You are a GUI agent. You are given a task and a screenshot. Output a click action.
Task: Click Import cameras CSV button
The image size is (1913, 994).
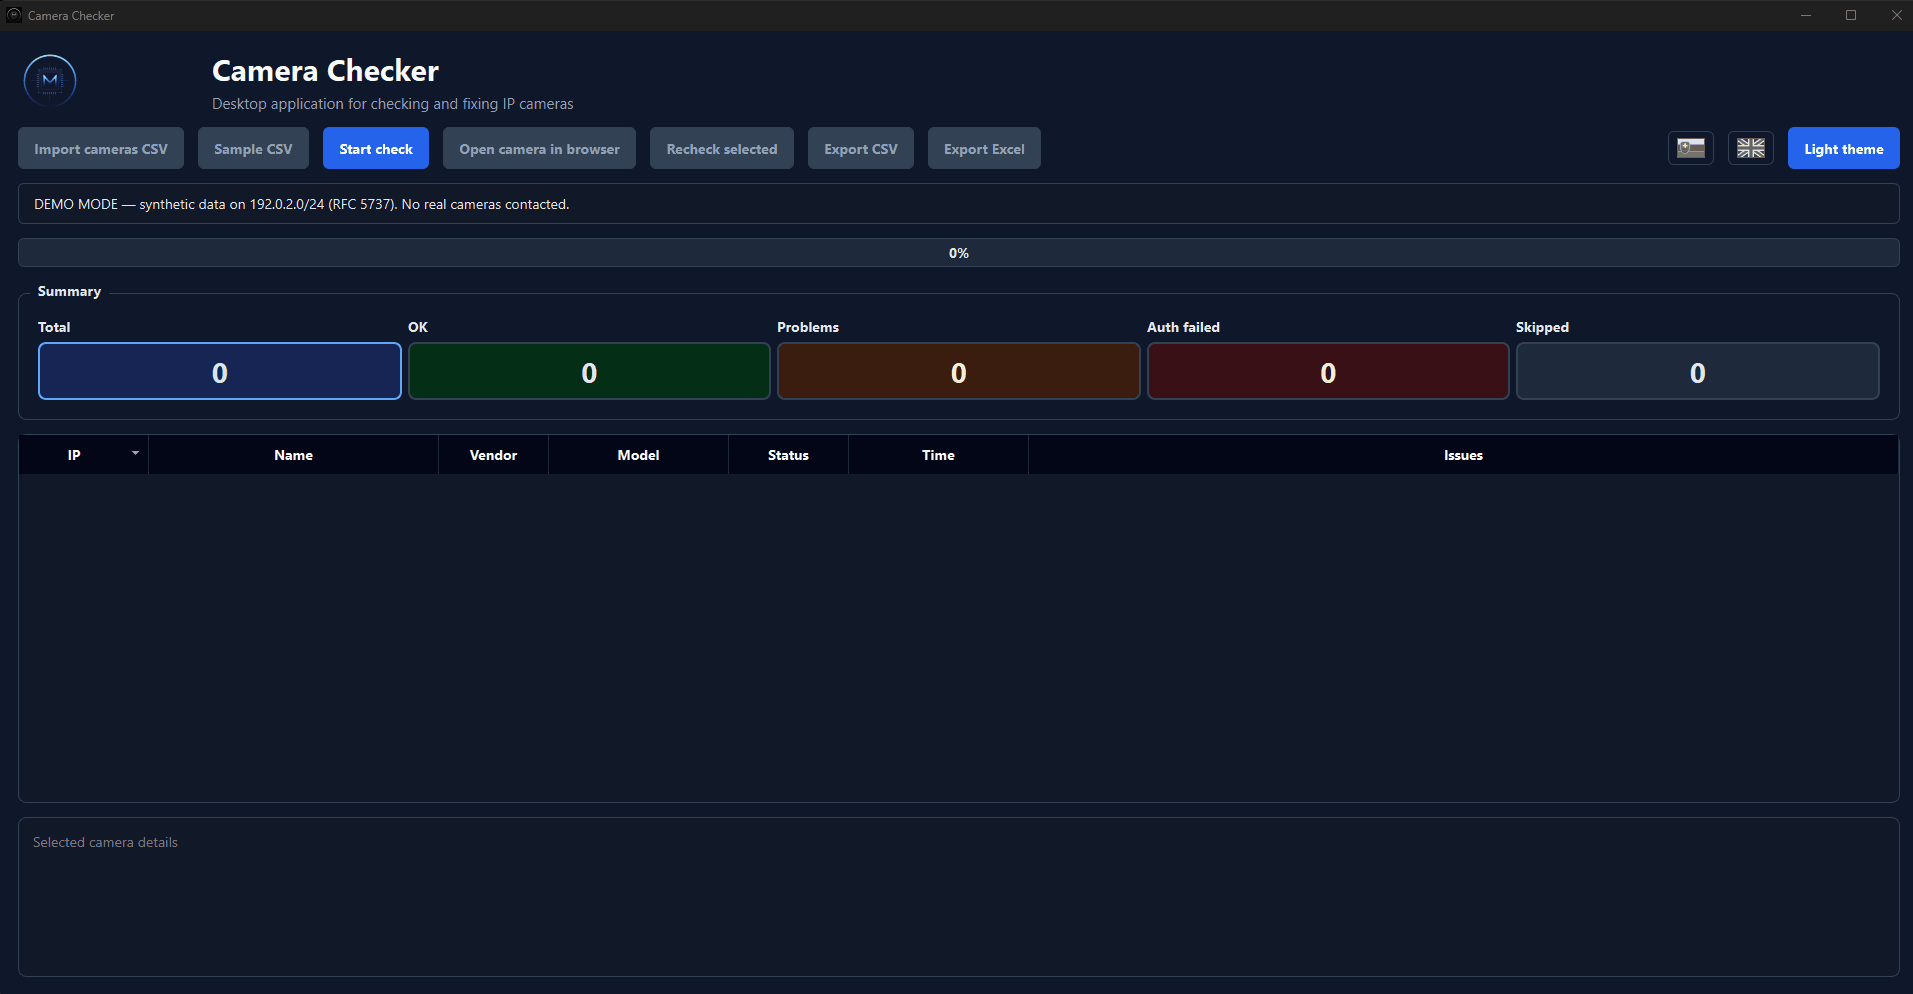click(x=101, y=148)
